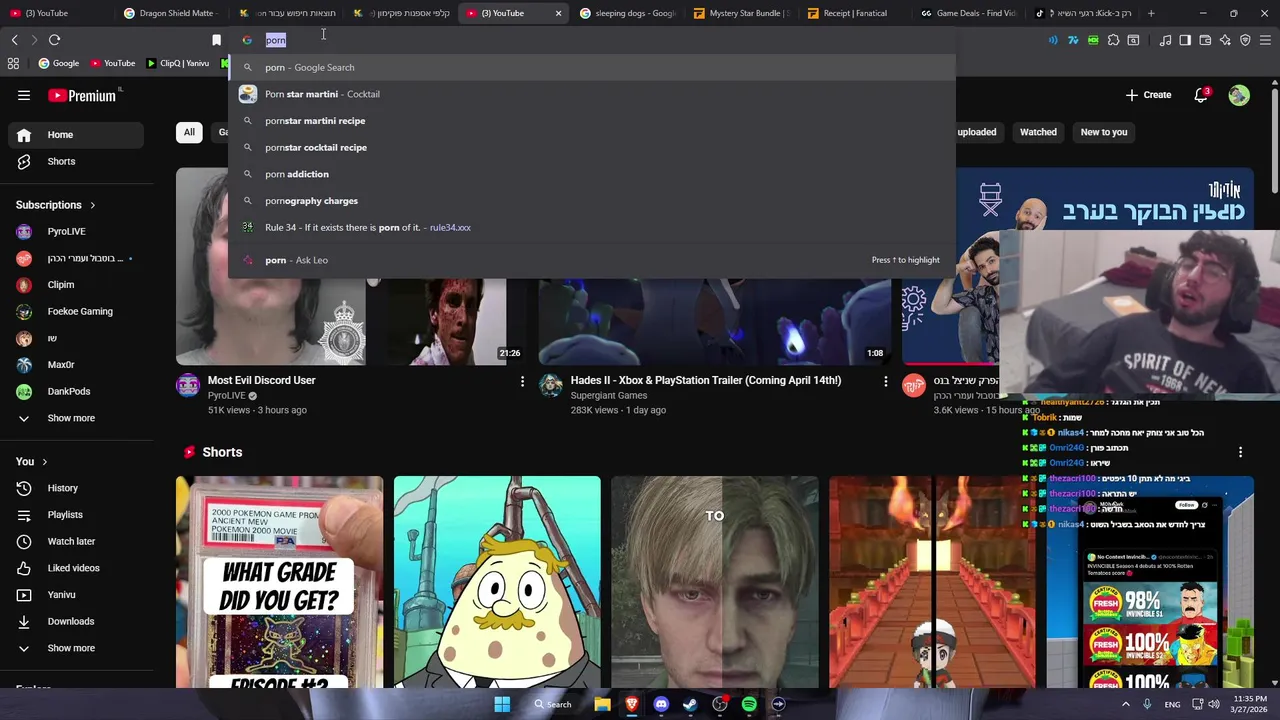This screenshot has height=720, width=1280.
Task: Choose the Porn star martini Cocktail suggestion
Action: 592,94
